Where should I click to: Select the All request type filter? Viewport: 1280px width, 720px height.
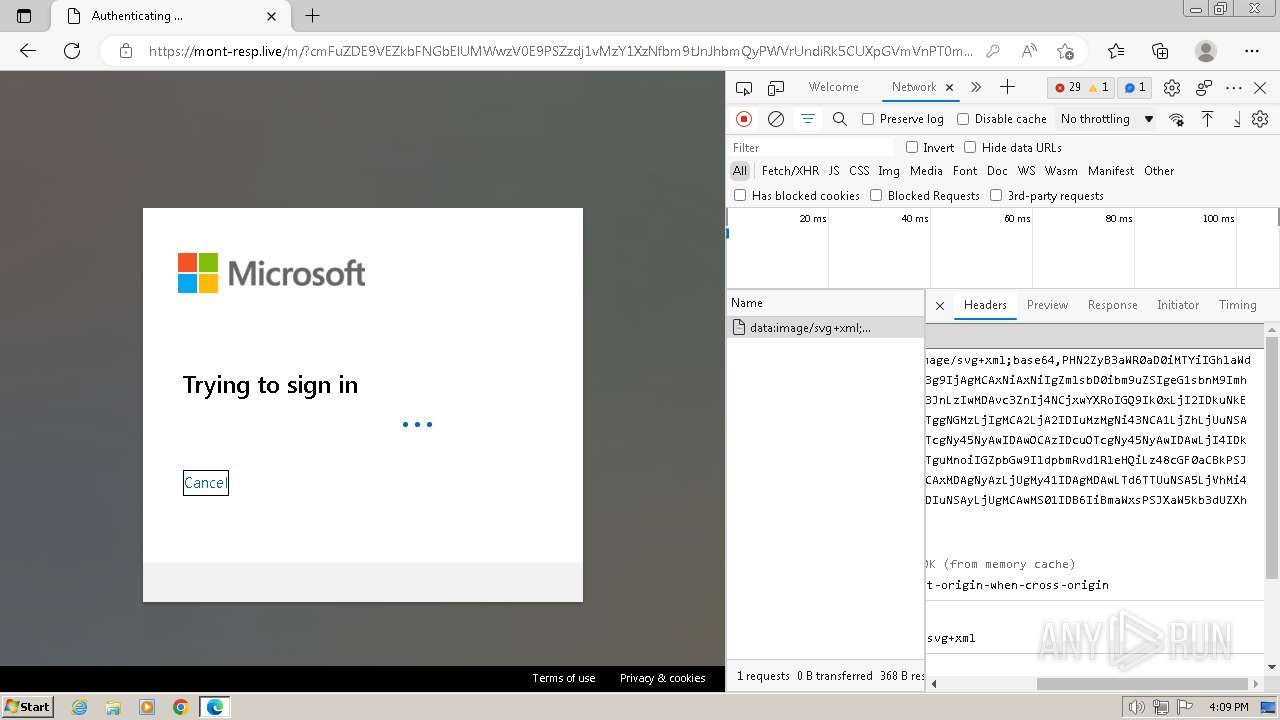740,171
